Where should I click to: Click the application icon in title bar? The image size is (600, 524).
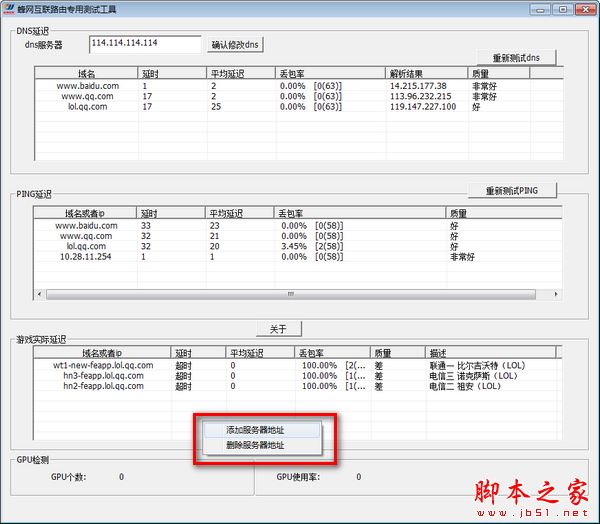click(x=8, y=8)
